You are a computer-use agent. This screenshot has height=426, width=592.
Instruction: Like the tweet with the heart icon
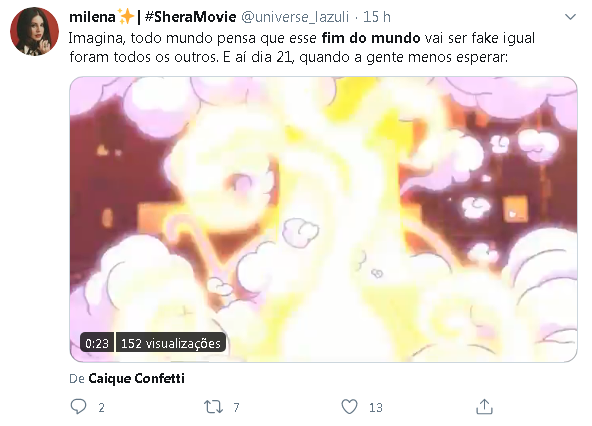(349, 407)
